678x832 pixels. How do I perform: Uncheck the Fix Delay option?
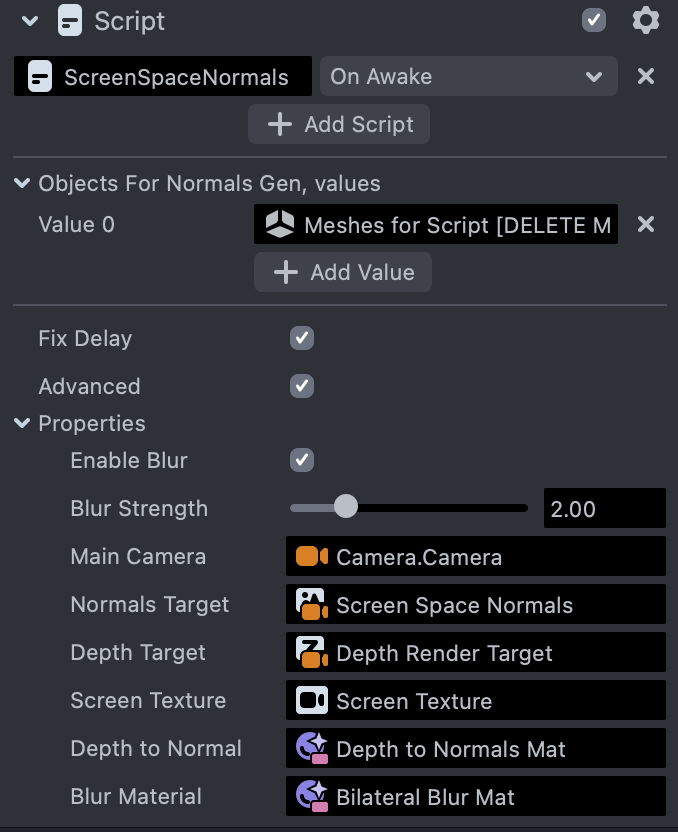pyautogui.click(x=302, y=338)
